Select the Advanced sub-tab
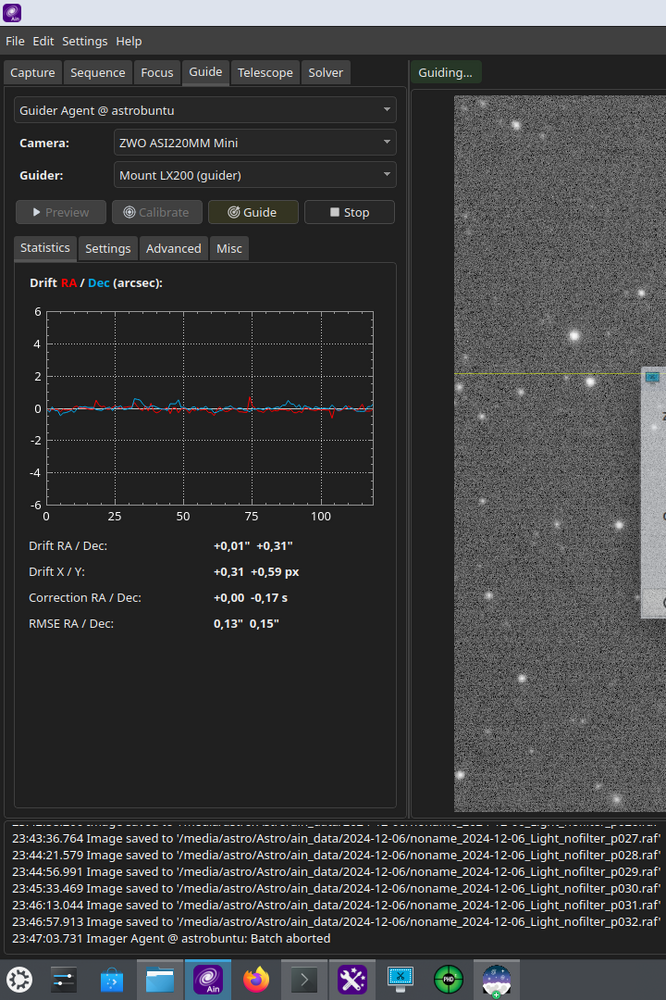Screen dimensions: 666x1000 [x=173, y=249]
